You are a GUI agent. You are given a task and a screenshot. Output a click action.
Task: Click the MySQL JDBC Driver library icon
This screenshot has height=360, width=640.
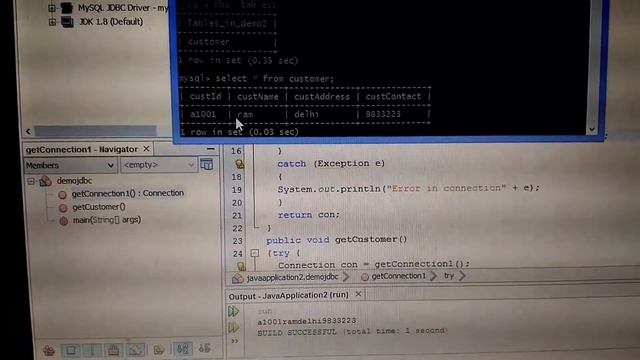tap(67, 7)
